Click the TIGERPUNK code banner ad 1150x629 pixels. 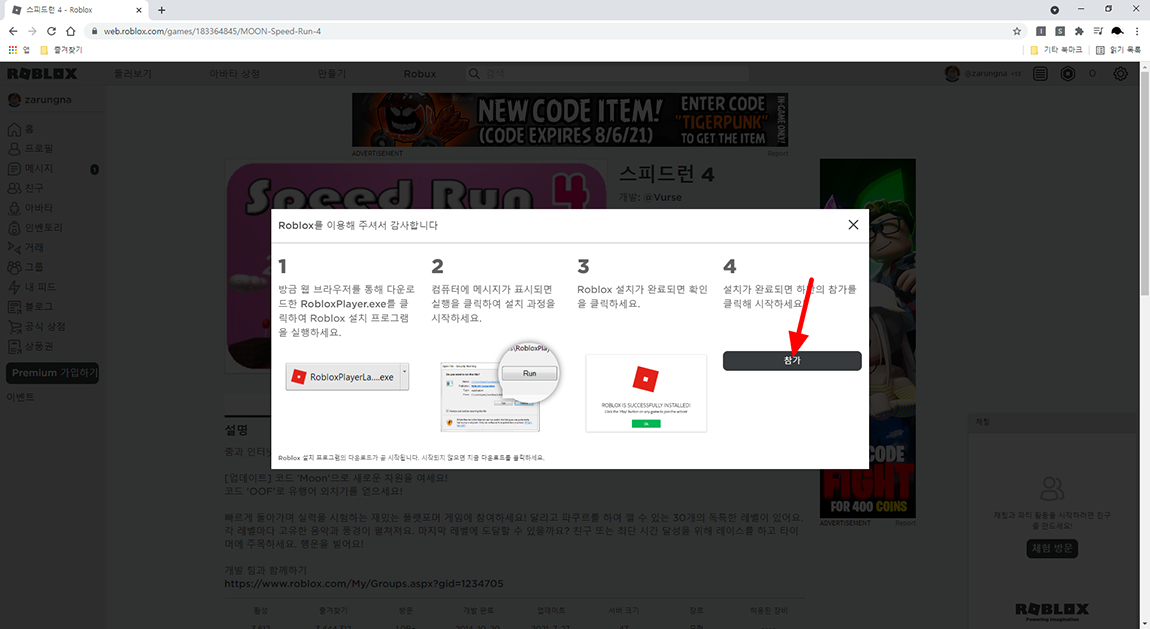570,120
